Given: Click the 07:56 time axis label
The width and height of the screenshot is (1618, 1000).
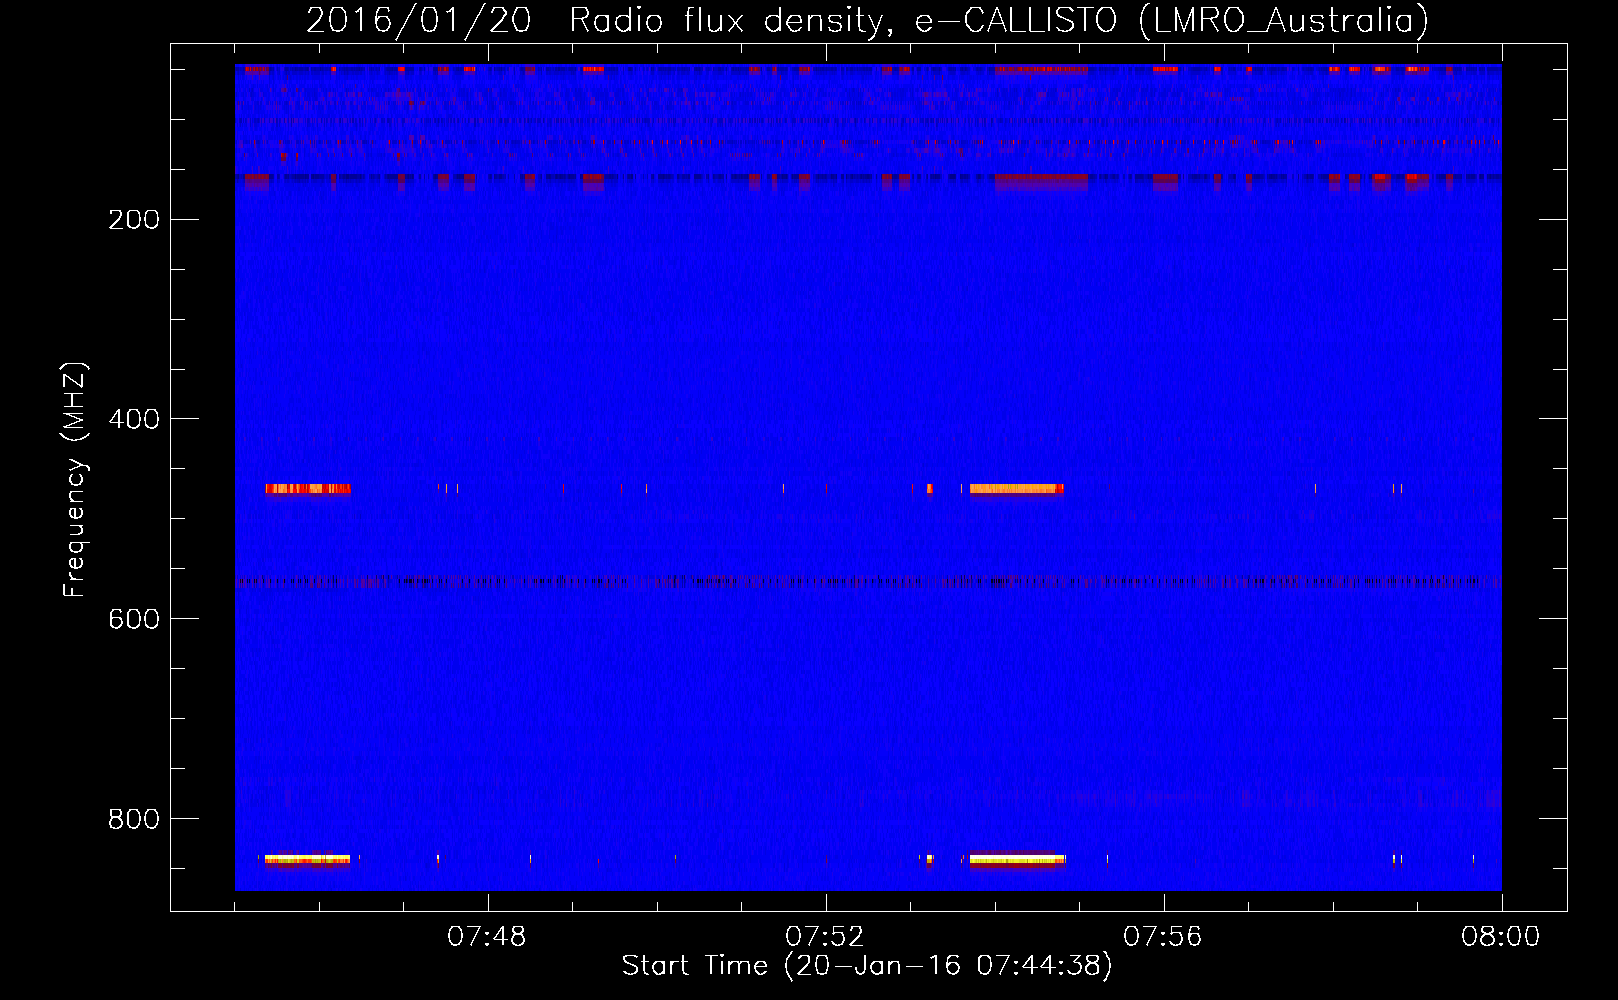Looking at the screenshot, I should point(1163,937).
